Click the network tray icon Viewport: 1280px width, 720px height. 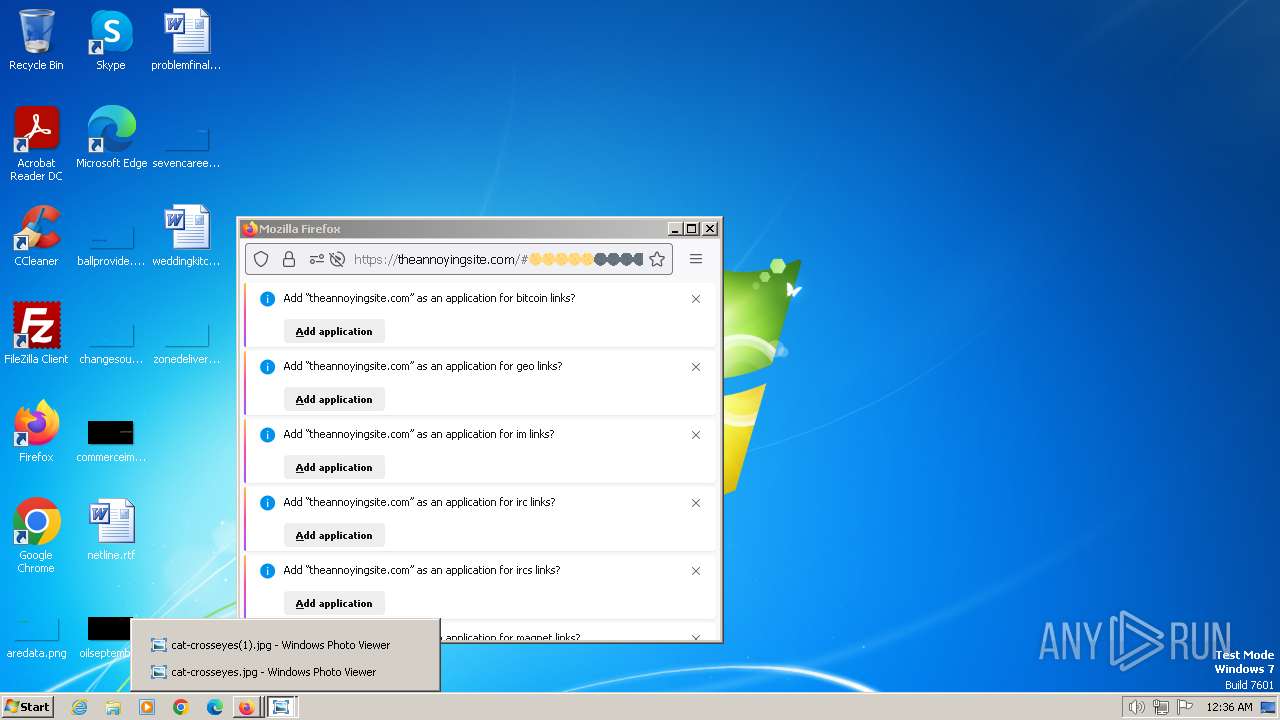click(x=1161, y=707)
